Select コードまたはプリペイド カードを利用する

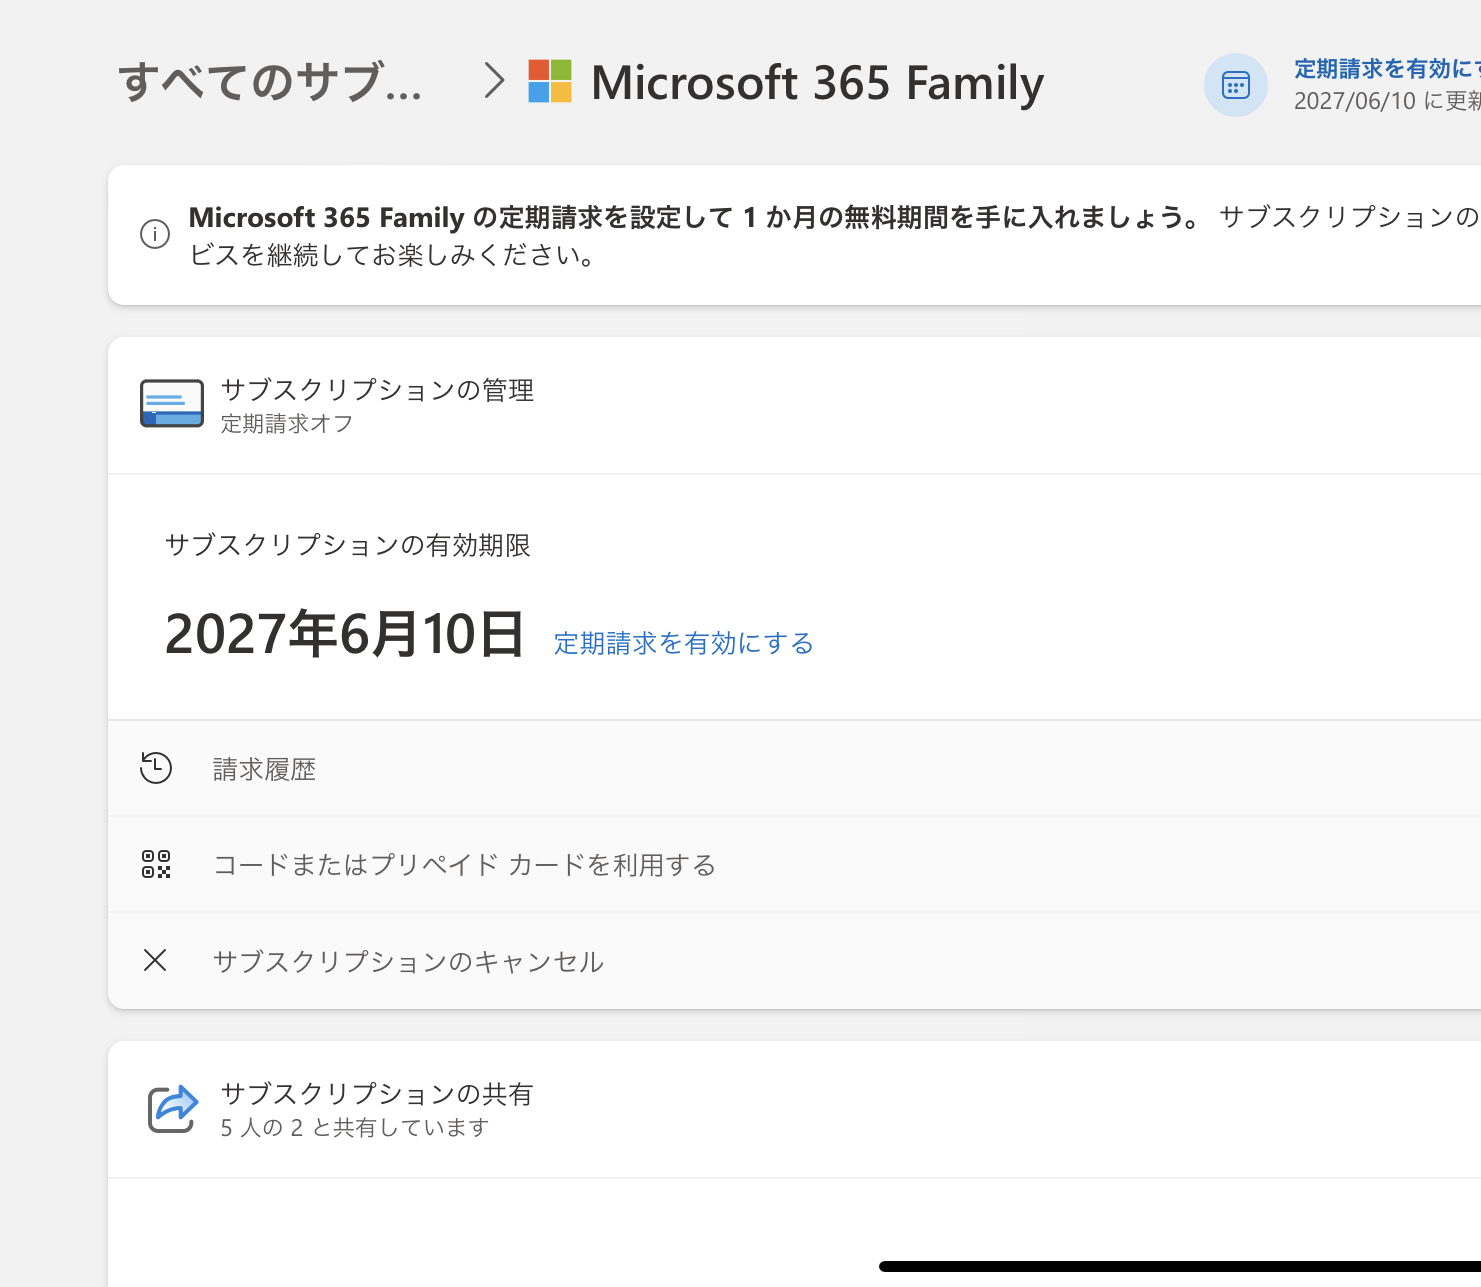[464, 865]
